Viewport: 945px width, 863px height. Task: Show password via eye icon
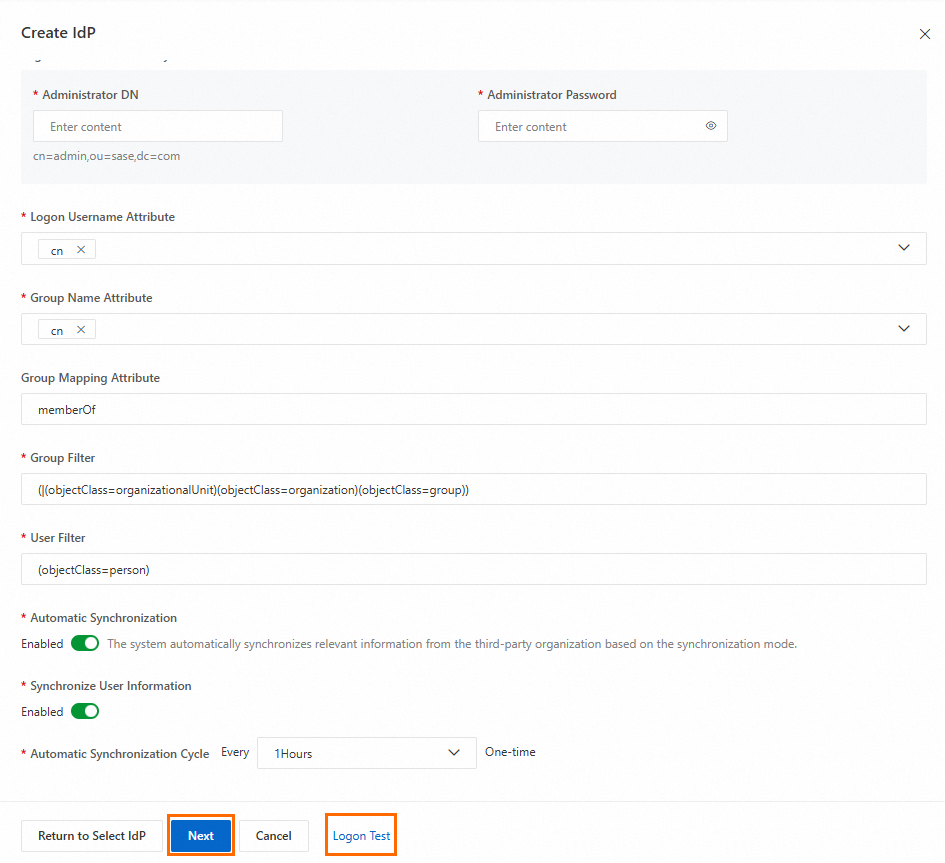tap(711, 126)
